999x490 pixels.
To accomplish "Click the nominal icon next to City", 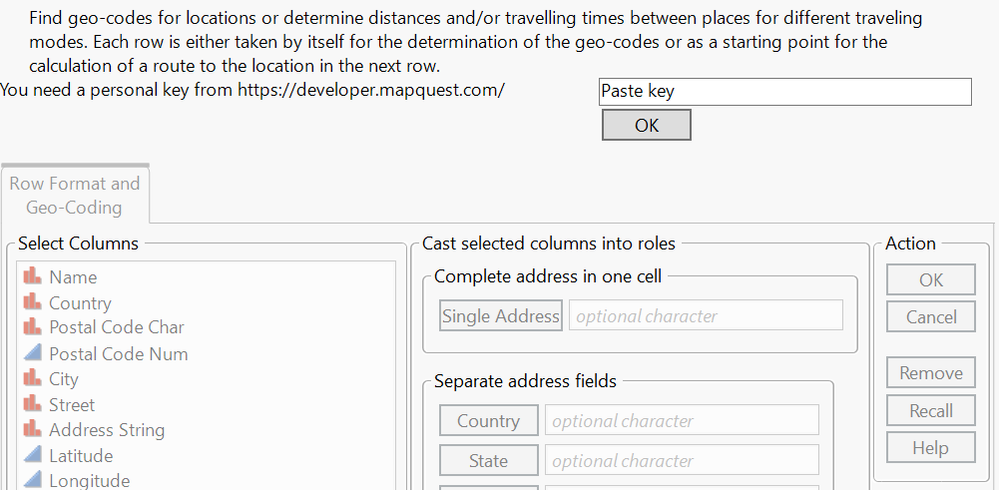I will pos(32,378).
